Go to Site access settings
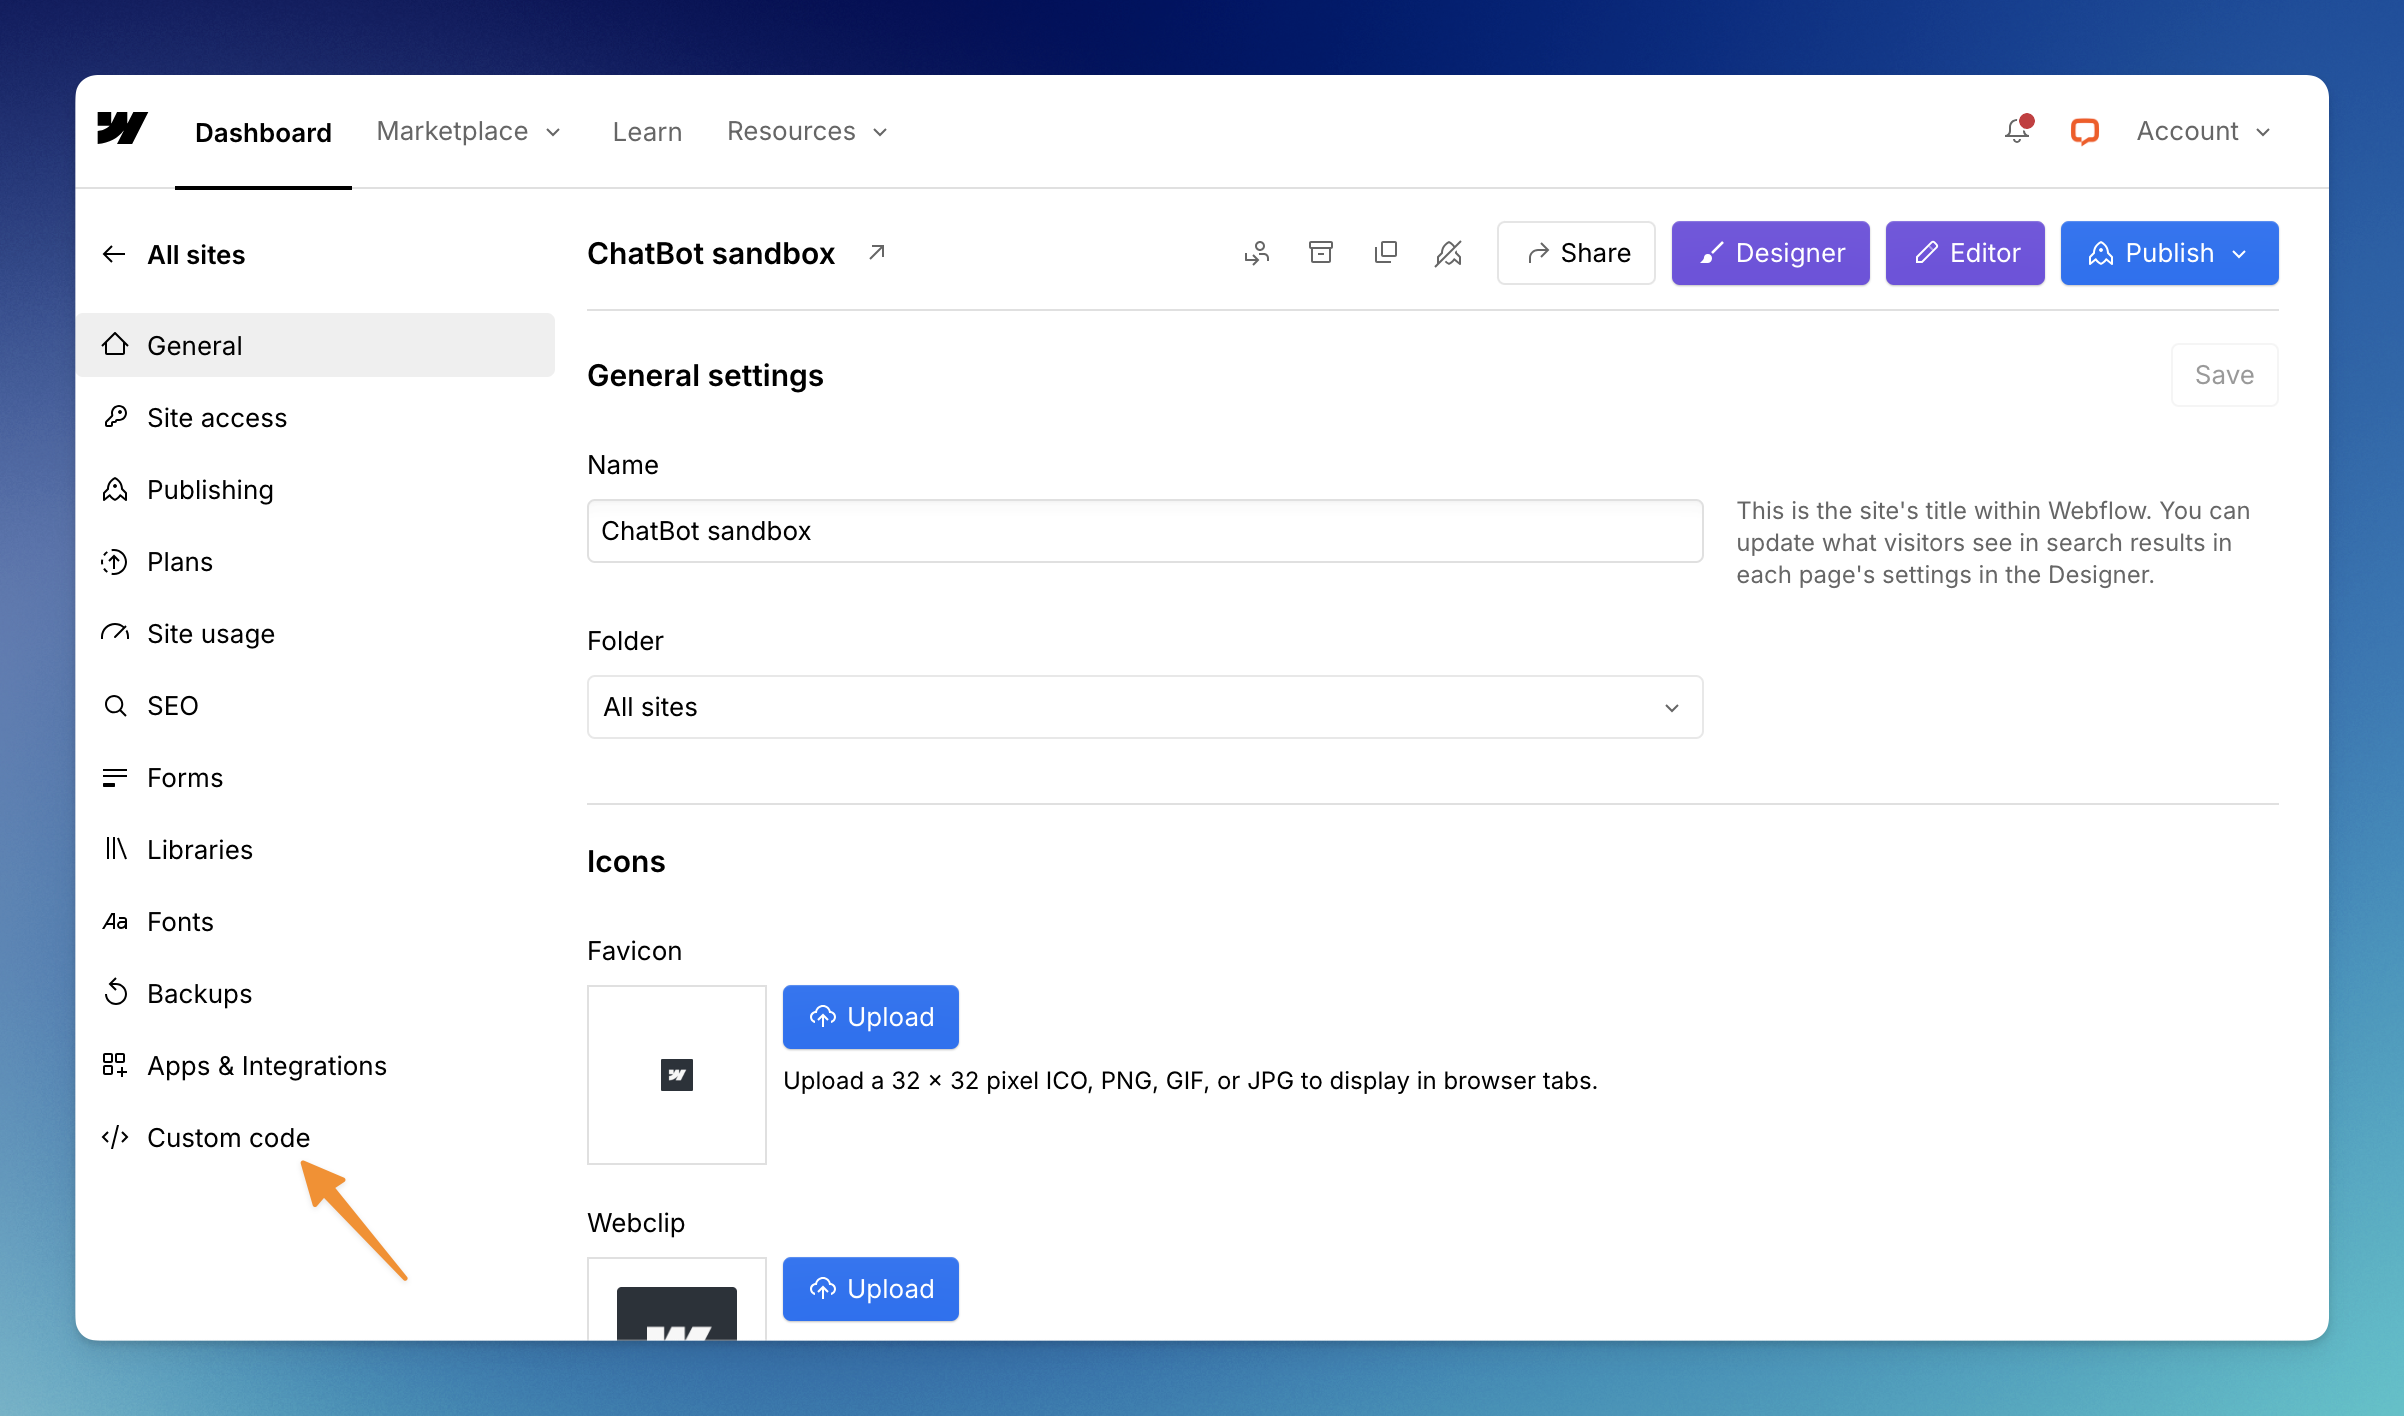The width and height of the screenshot is (2404, 1416). pos(216,418)
